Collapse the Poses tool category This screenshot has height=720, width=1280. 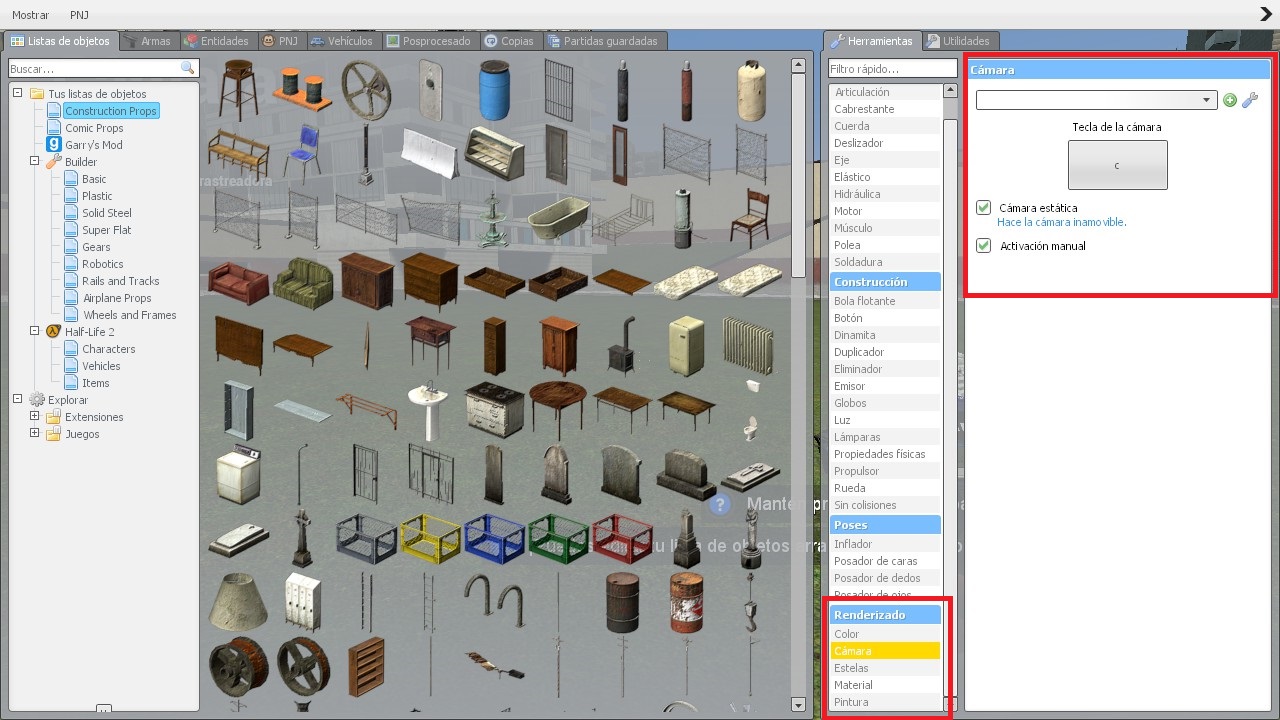[885, 525]
